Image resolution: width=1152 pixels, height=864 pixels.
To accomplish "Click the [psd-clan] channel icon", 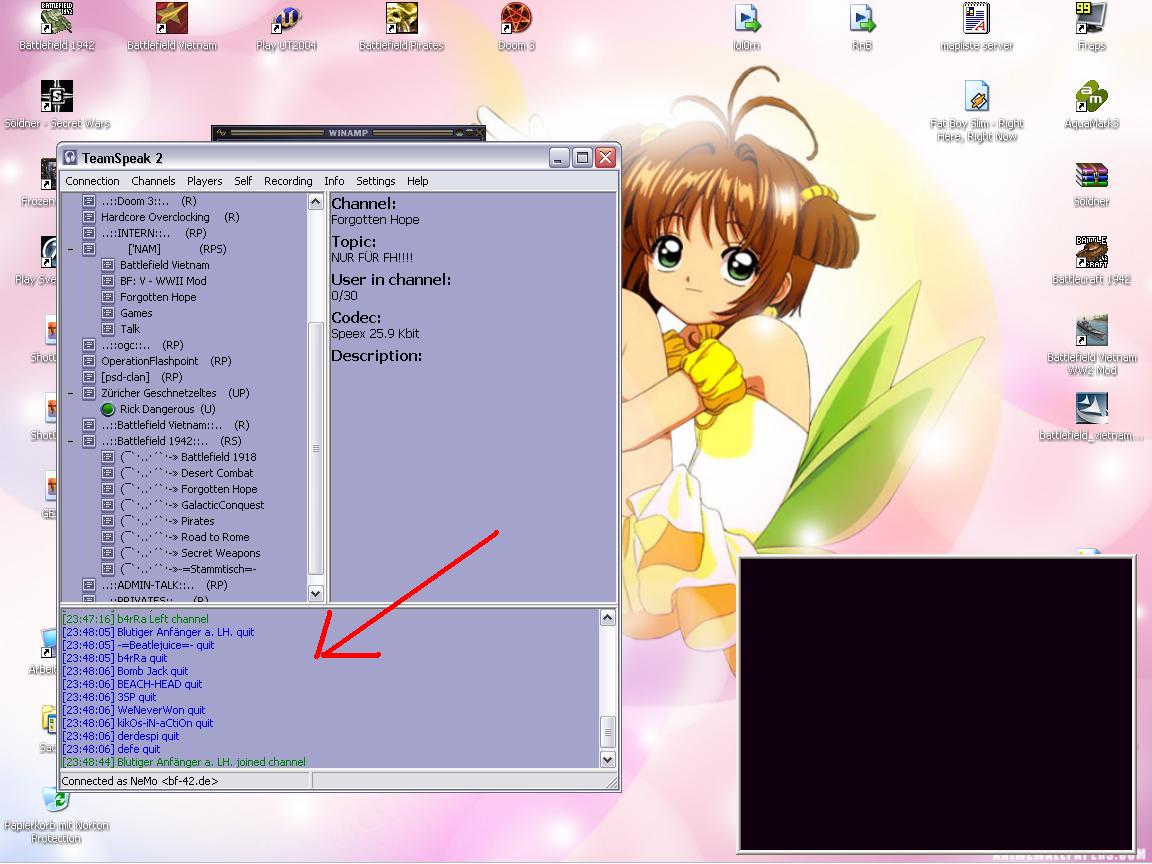I will (89, 377).
